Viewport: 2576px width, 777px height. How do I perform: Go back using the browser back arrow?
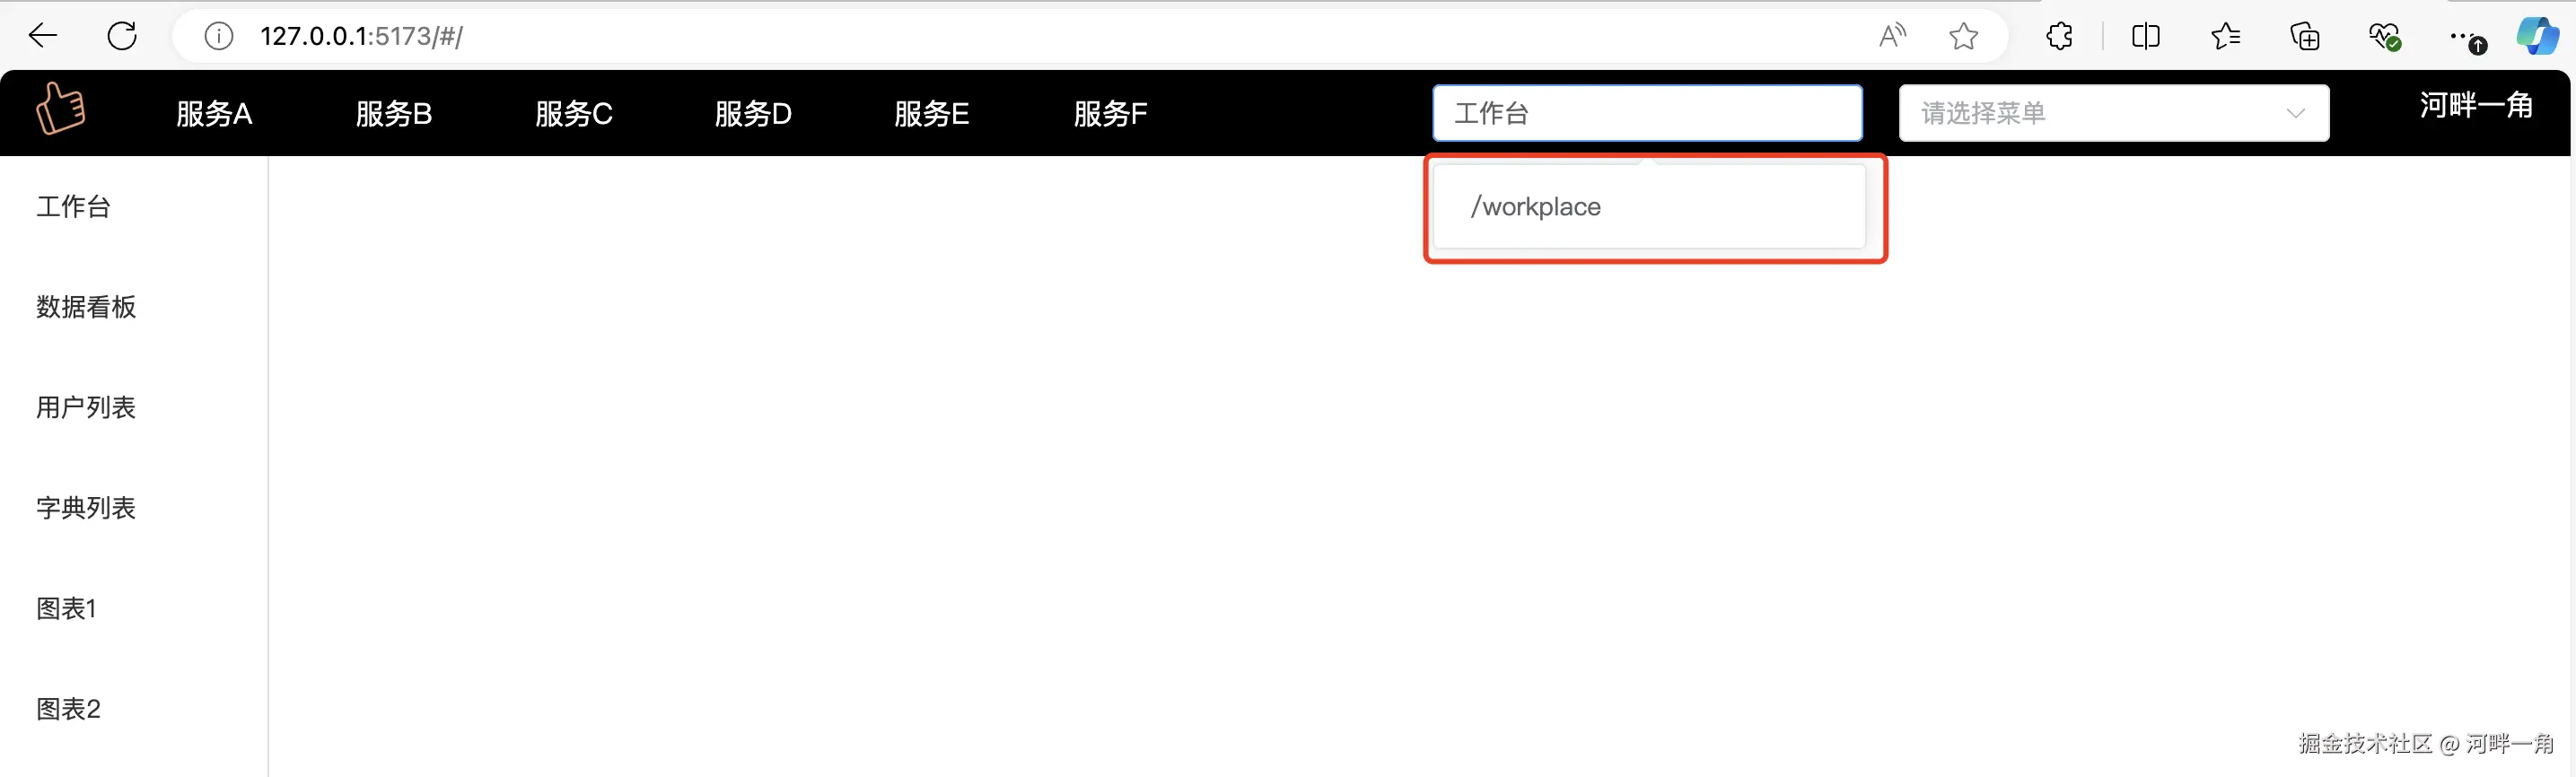[x=43, y=37]
